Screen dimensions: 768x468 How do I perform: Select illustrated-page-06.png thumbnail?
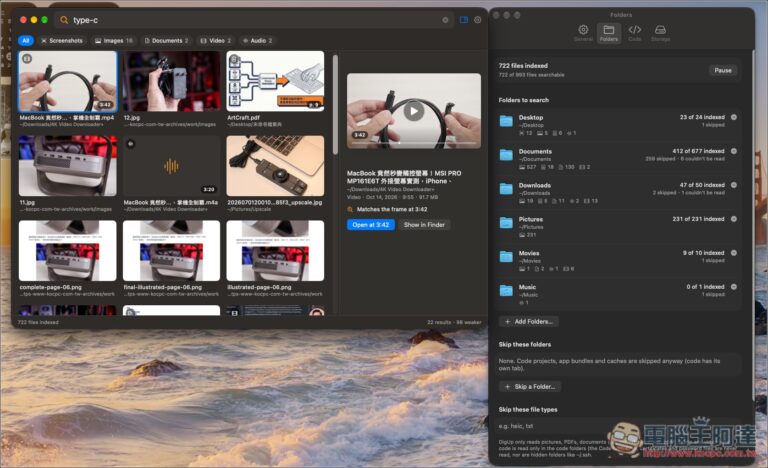(x=275, y=251)
